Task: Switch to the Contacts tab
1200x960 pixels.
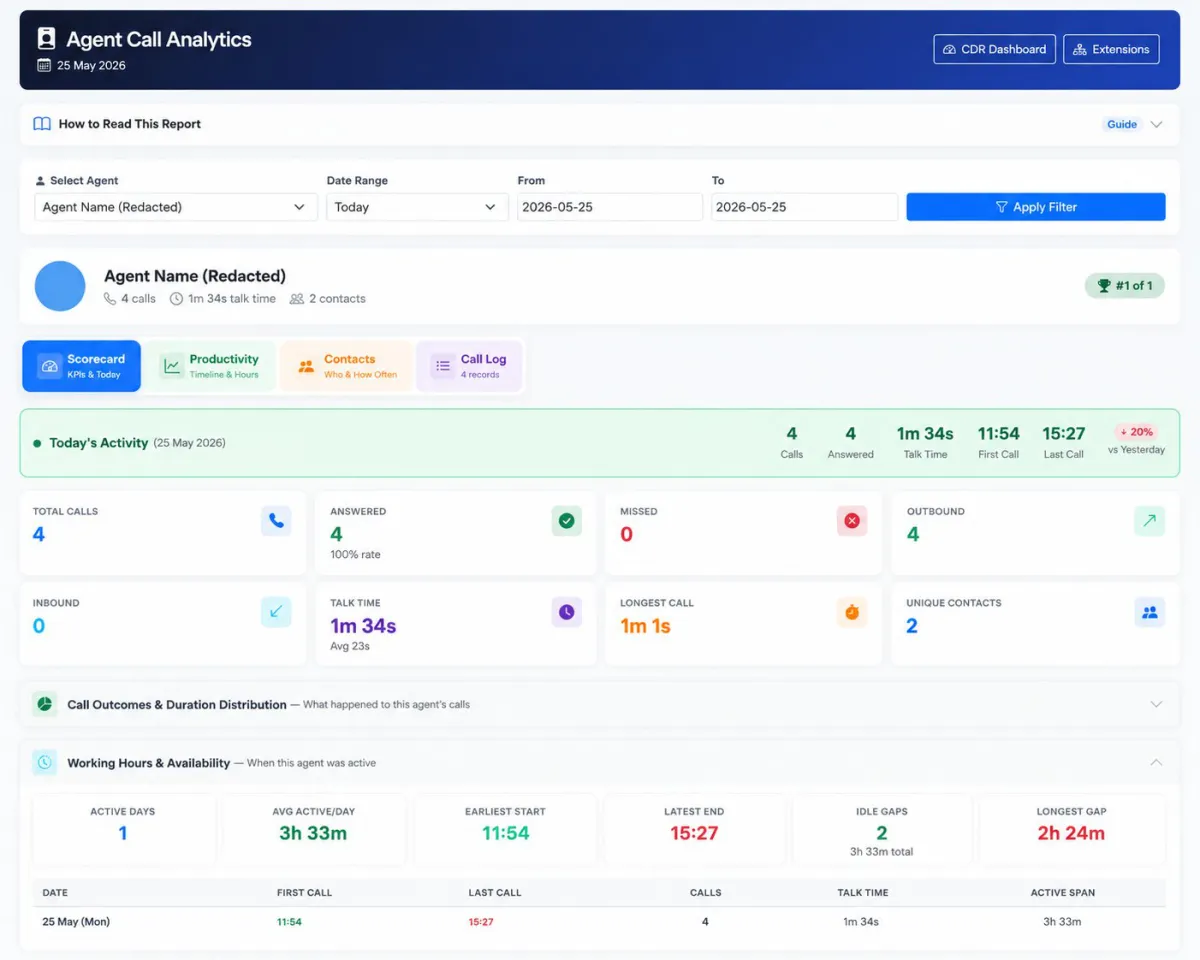Action: pos(346,366)
